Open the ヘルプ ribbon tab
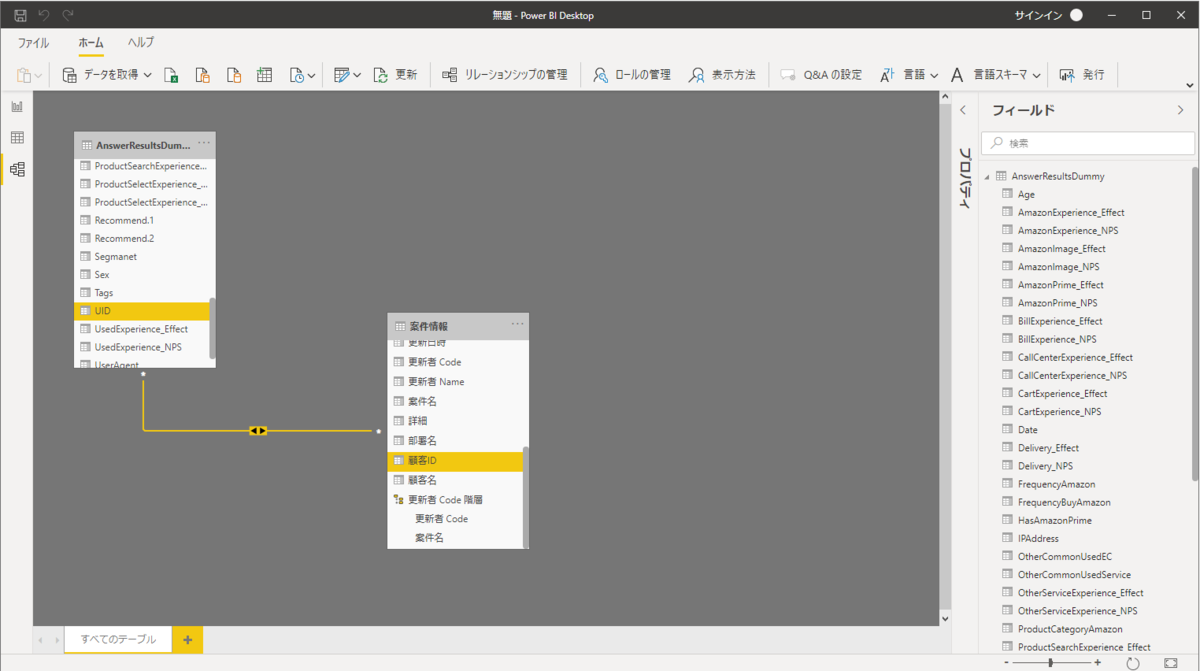Image resolution: width=1200 pixels, height=671 pixels. coord(141,43)
